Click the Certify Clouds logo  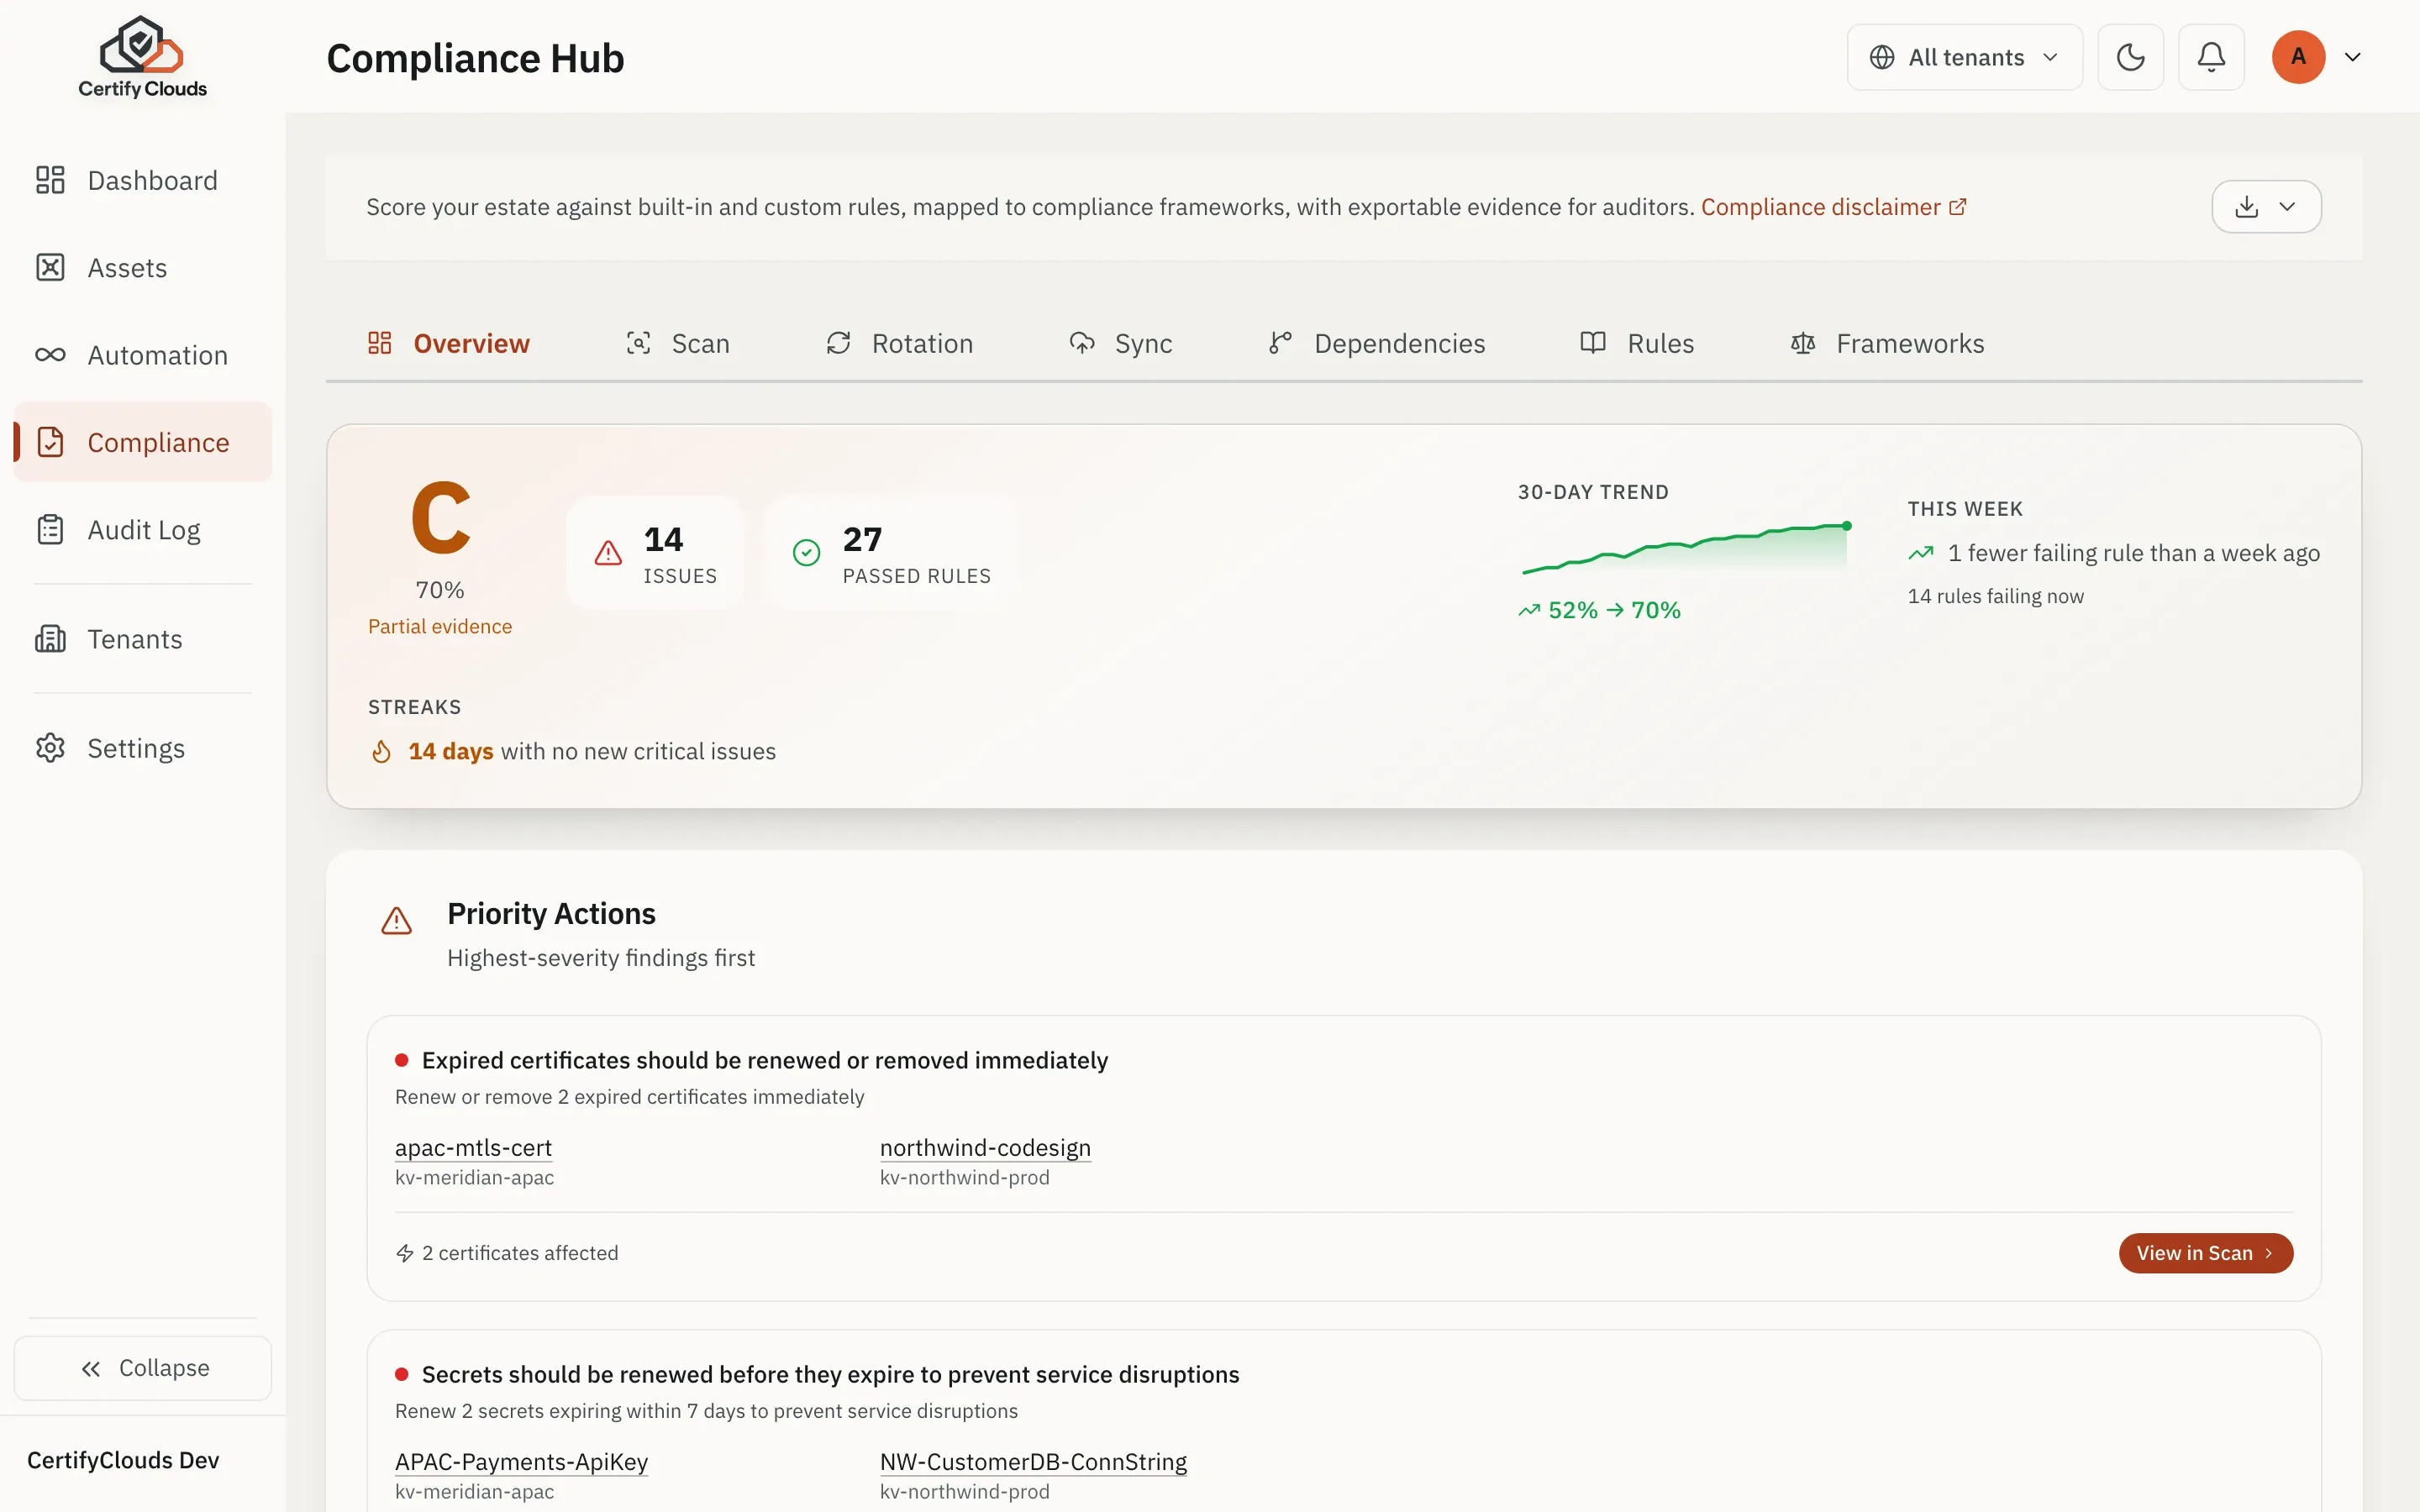click(x=142, y=57)
